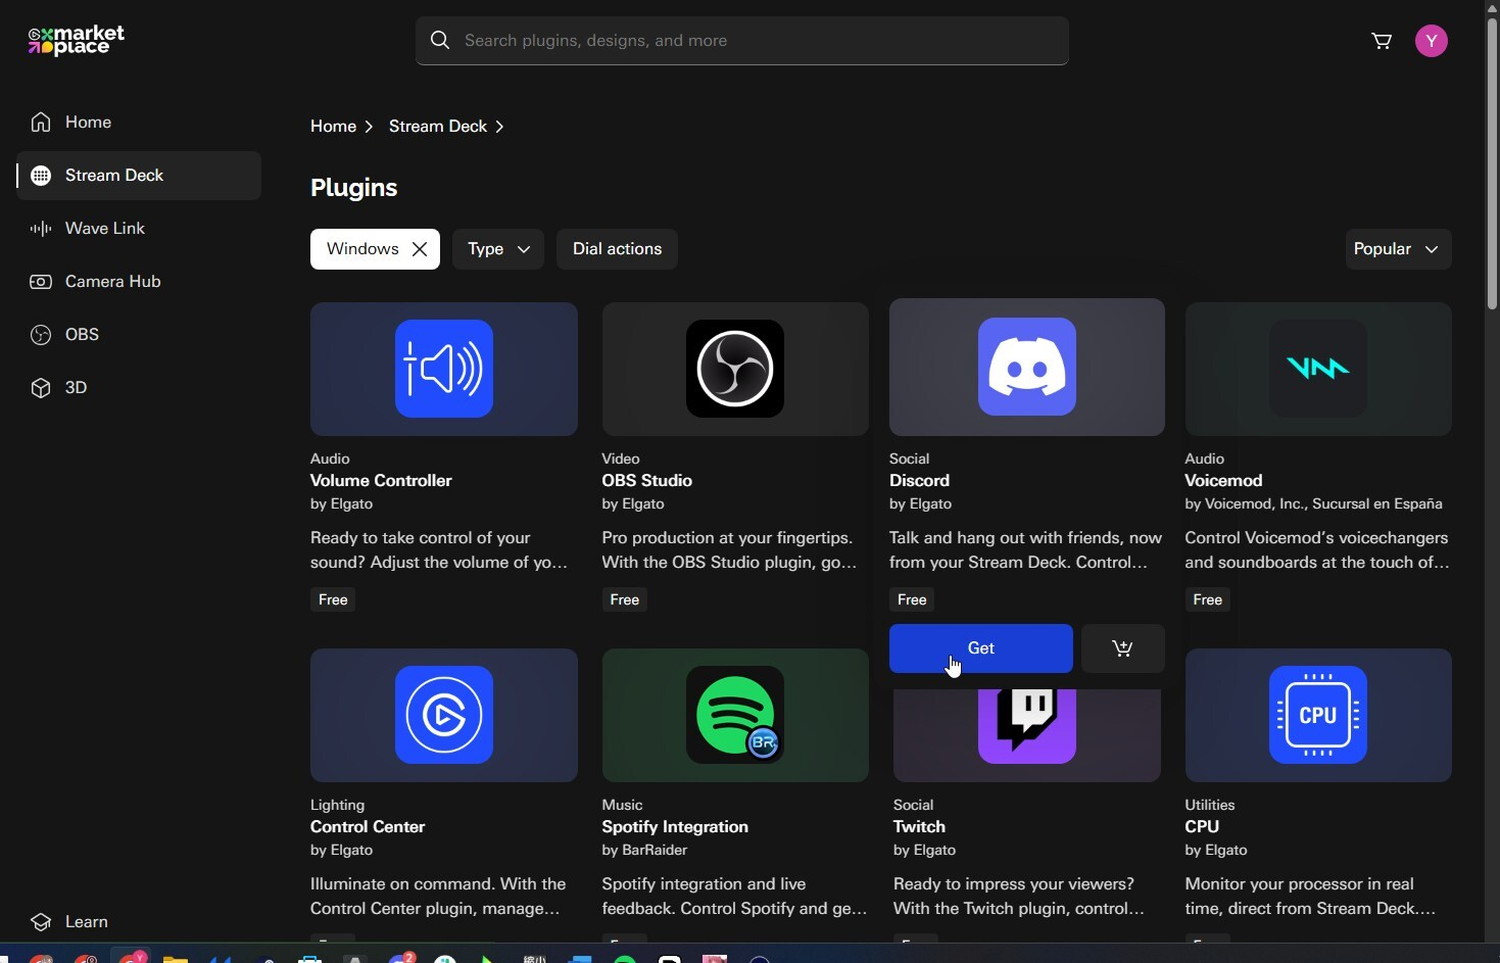1500x963 pixels.
Task: Open the CPU plugin icon
Action: coord(1317,715)
